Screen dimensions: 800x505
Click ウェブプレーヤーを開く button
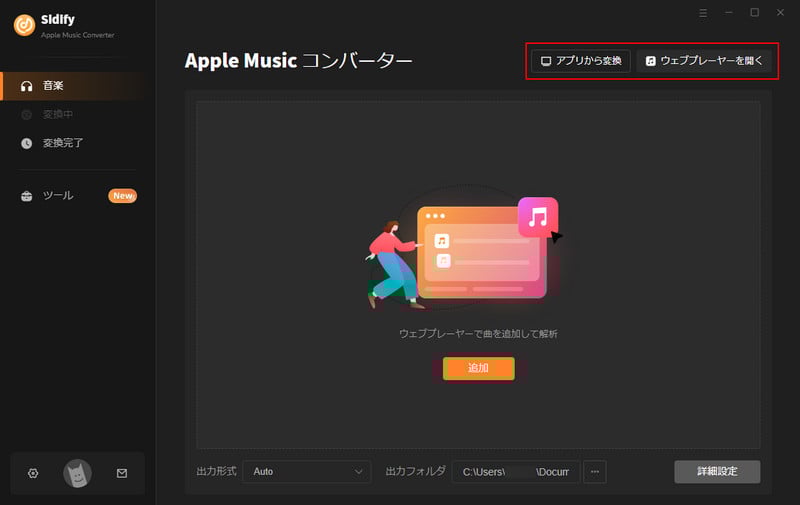click(x=704, y=61)
